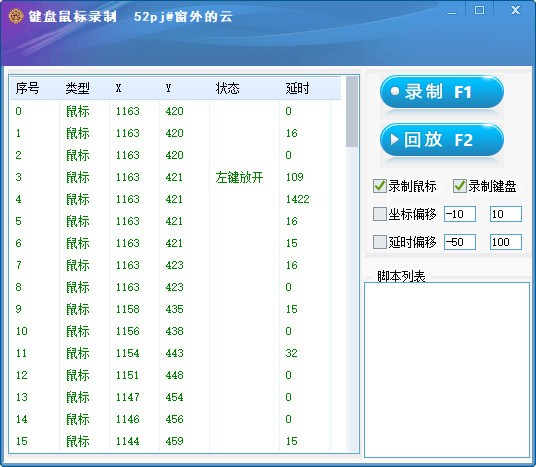Select row 9 with X value 1158
Viewport: 536px width, 467px height.
point(175,309)
